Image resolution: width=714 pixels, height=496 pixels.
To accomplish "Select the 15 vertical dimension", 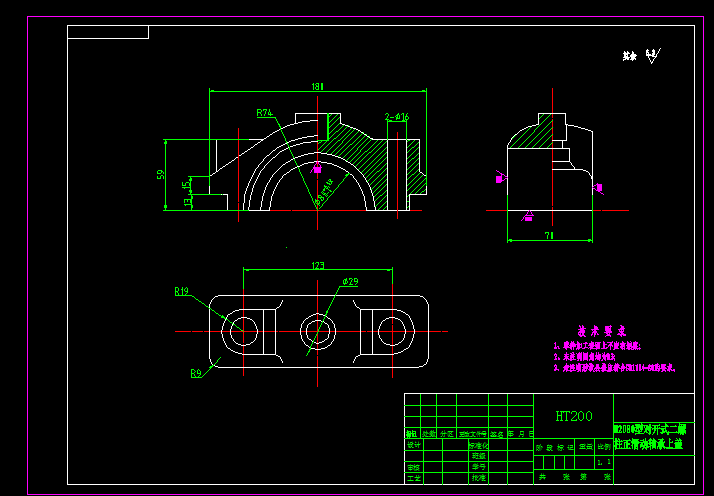I will (x=186, y=185).
